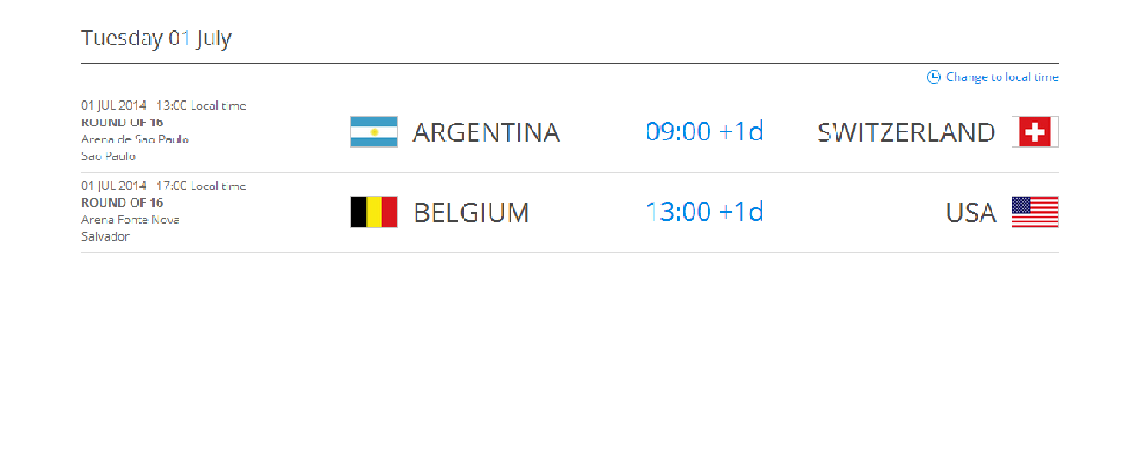Open the 09:00 +1d match time
The width and height of the screenshot is (1136, 460).
[x=704, y=132]
